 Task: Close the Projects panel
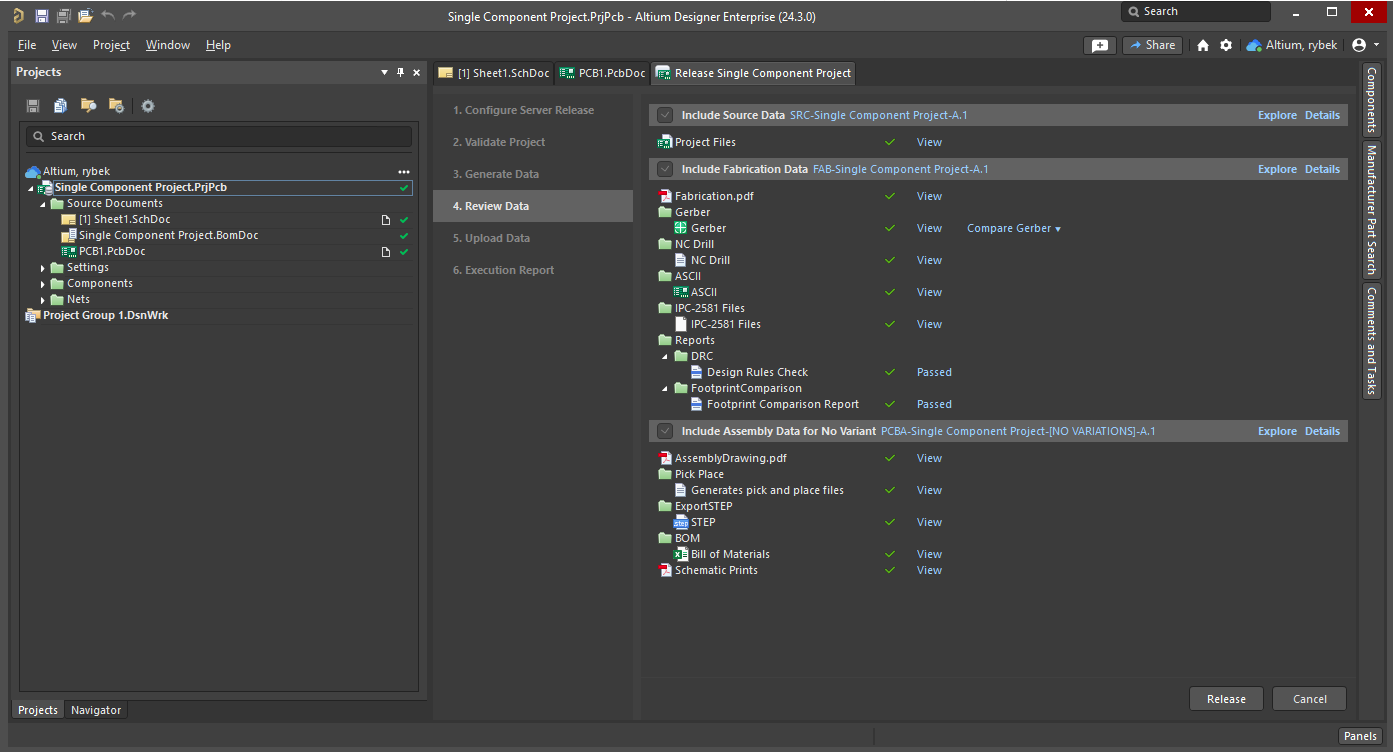(x=417, y=72)
